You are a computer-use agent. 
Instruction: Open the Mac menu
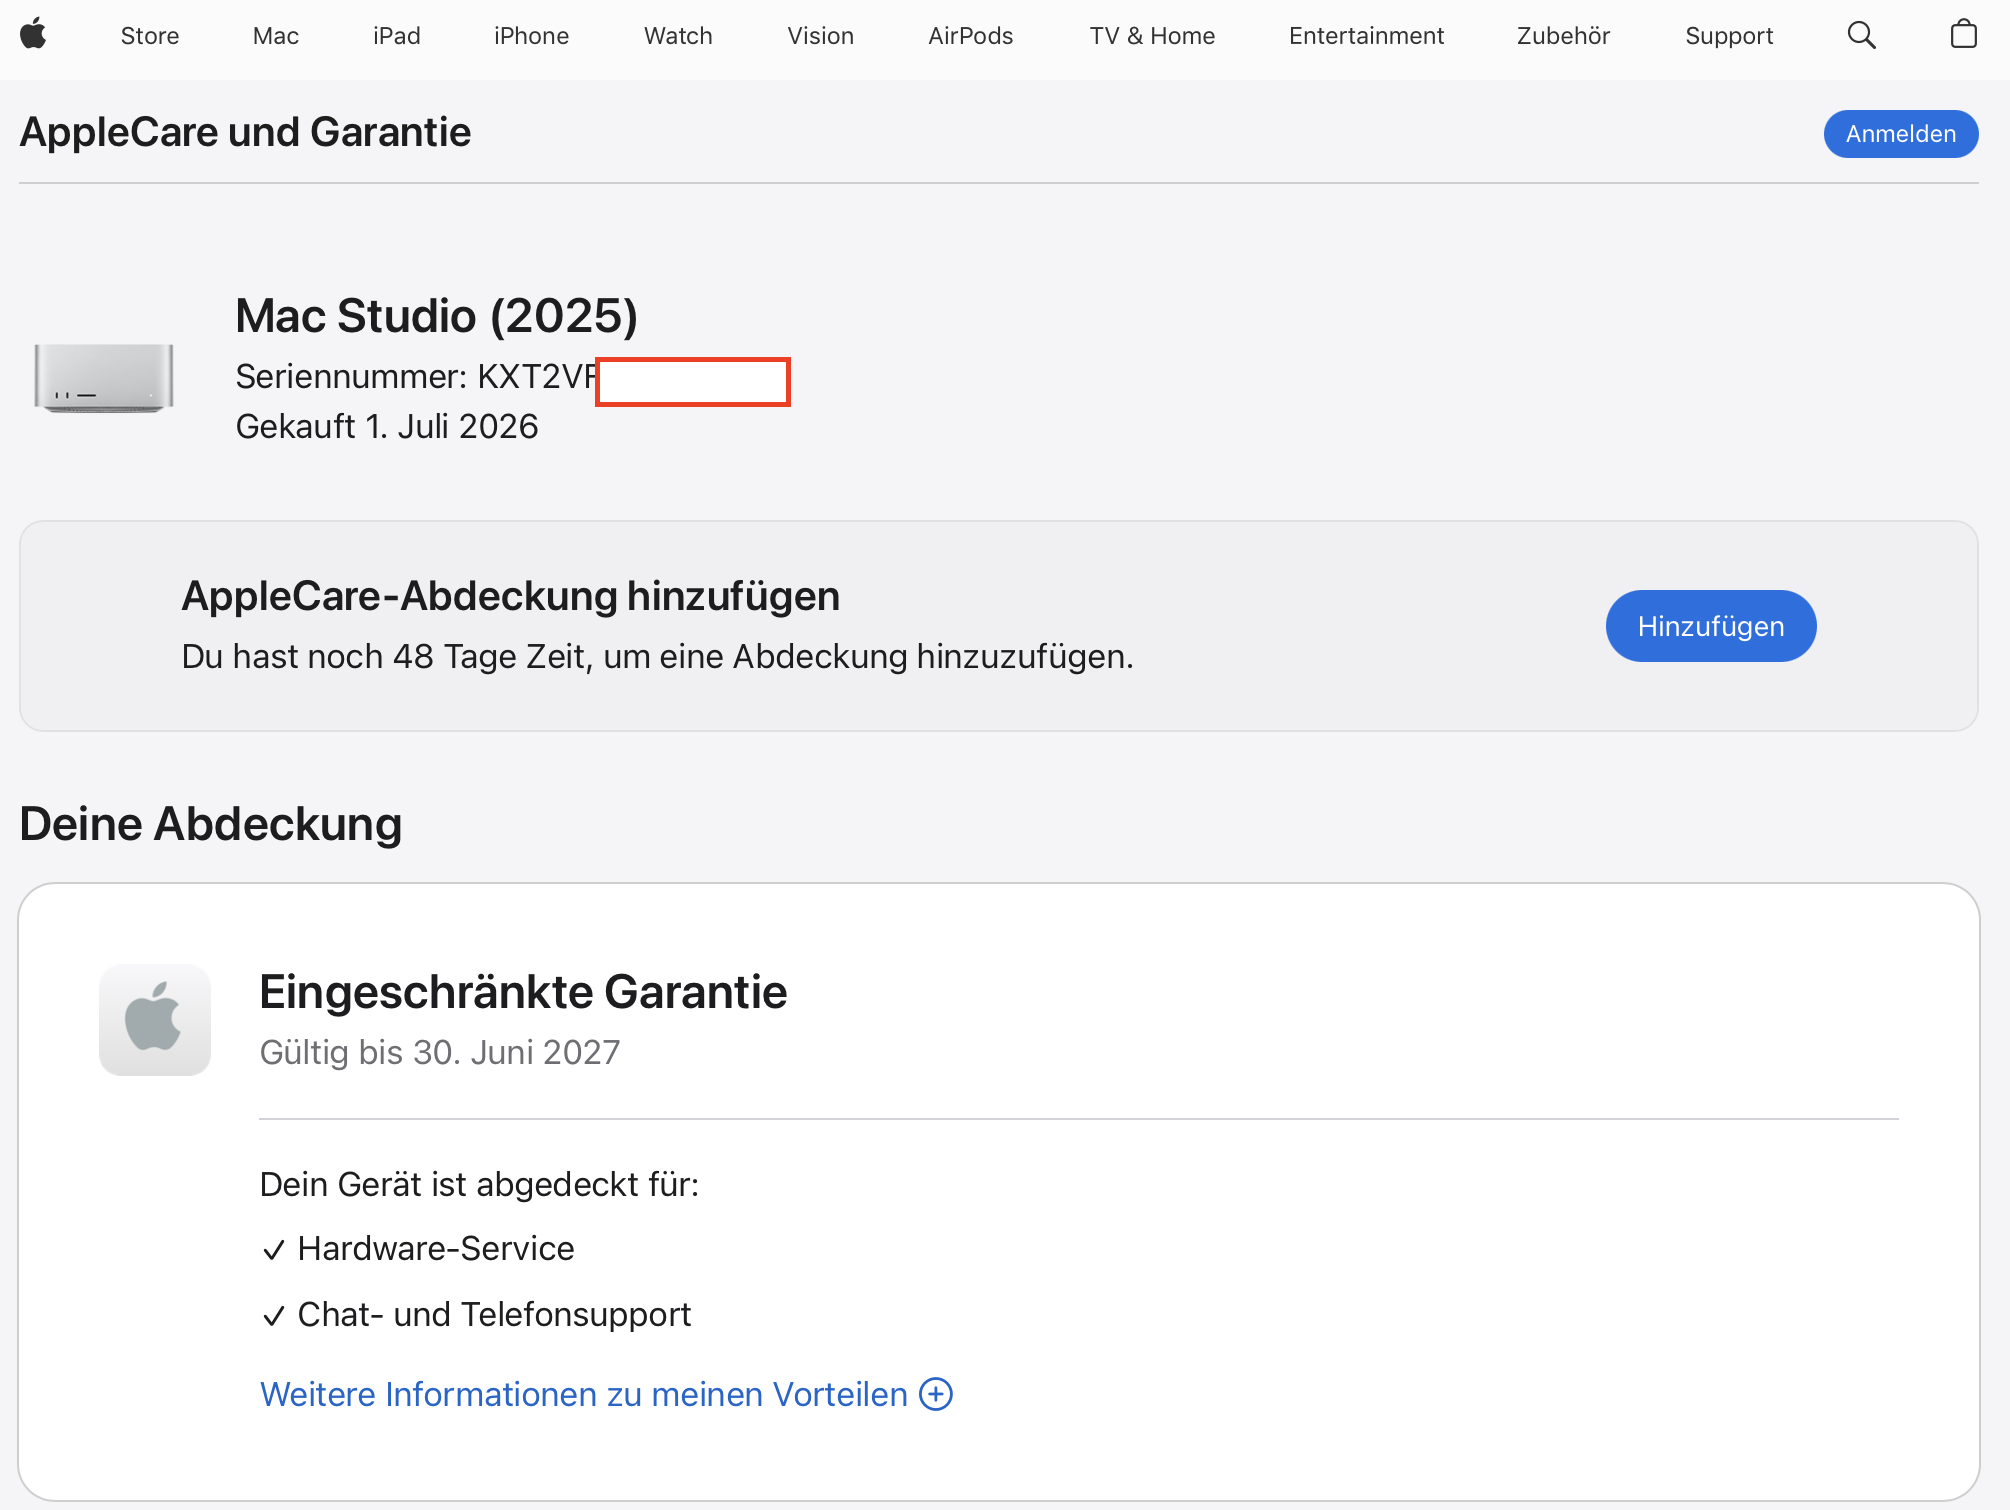click(276, 36)
